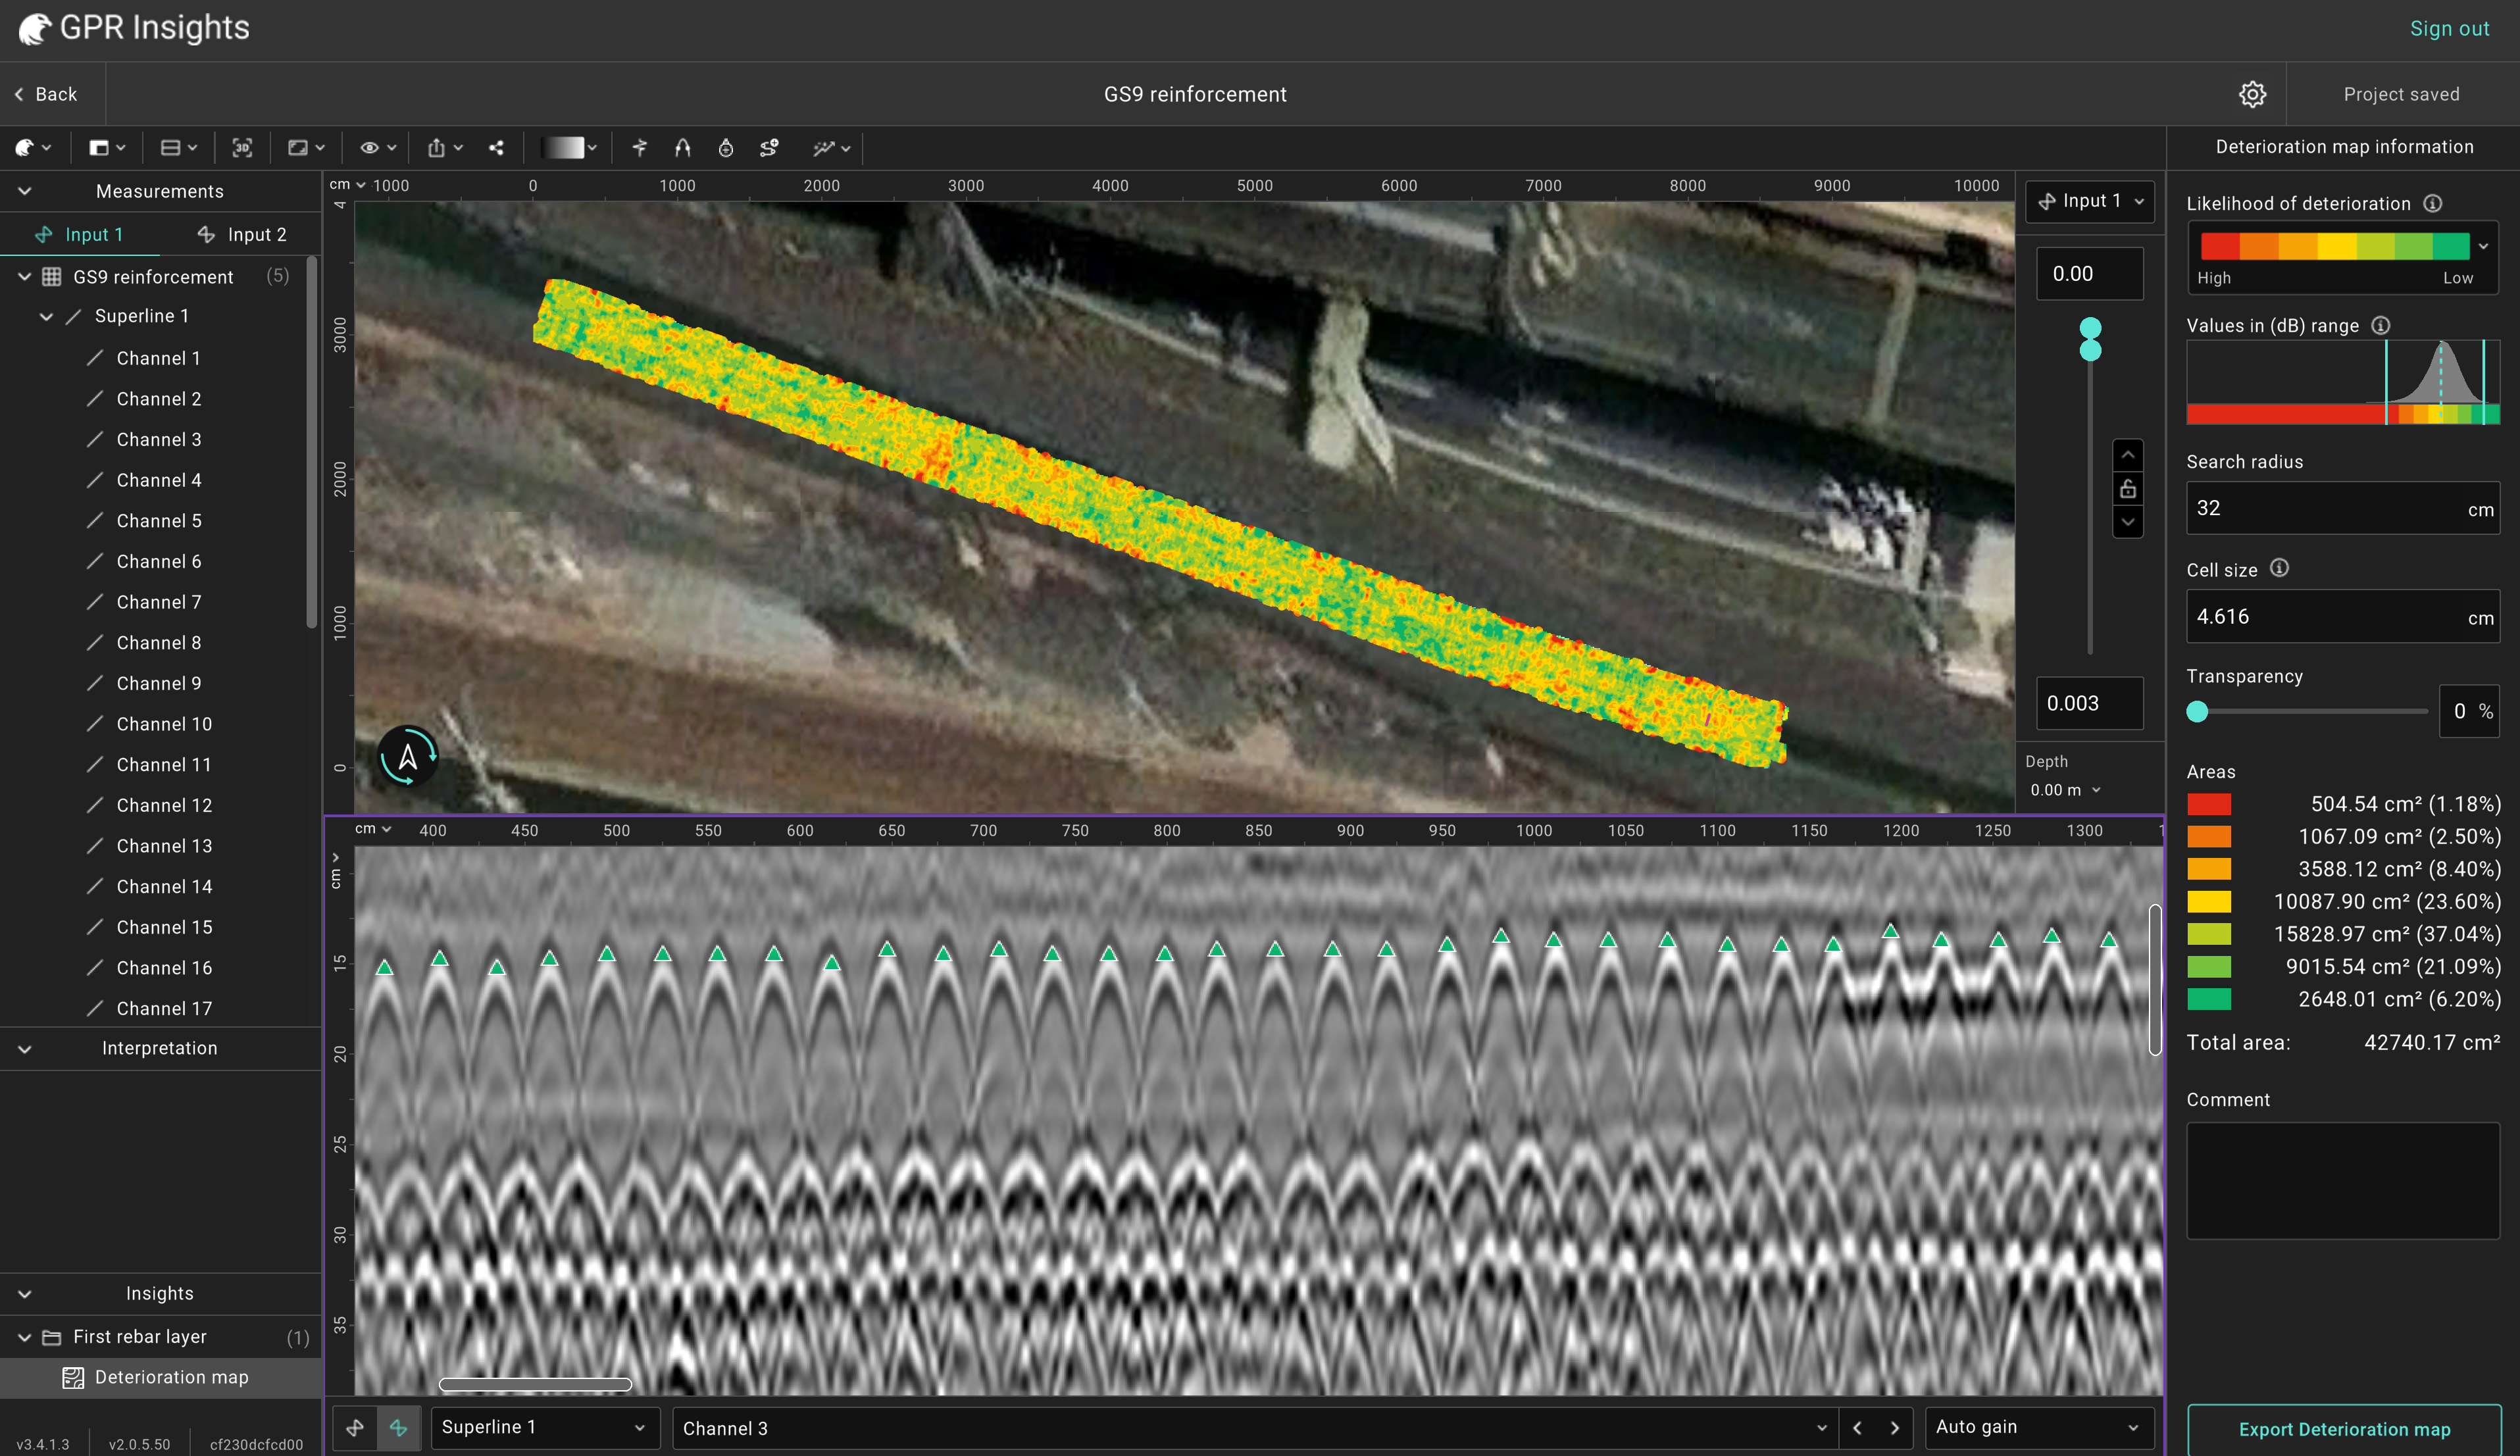Select Channel 8 in measurements list
Image resolution: width=2520 pixels, height=1456 pixels.
[x=158, y=643]
